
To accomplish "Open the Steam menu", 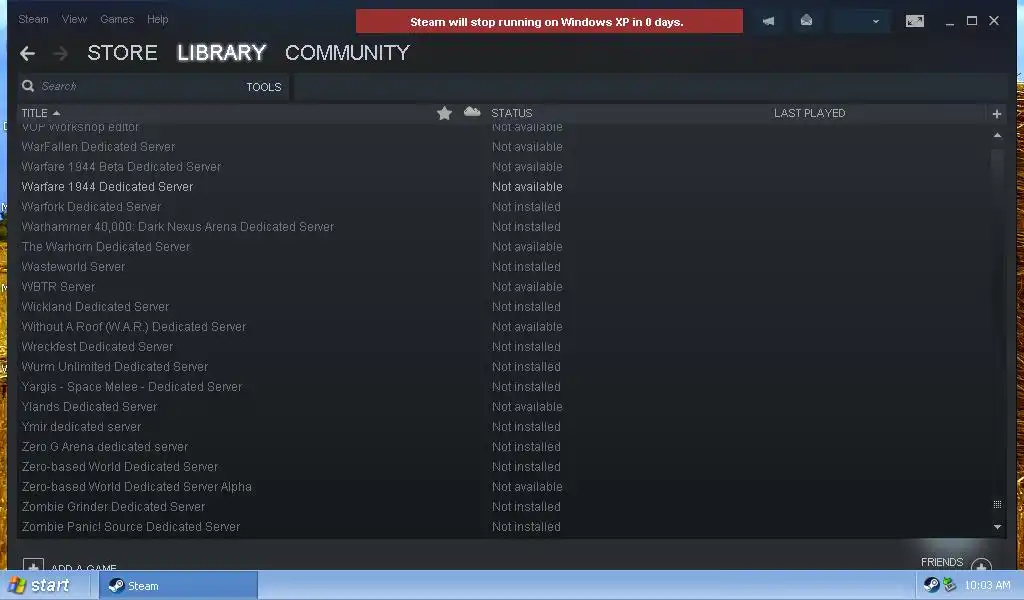I will click(33, 19).
